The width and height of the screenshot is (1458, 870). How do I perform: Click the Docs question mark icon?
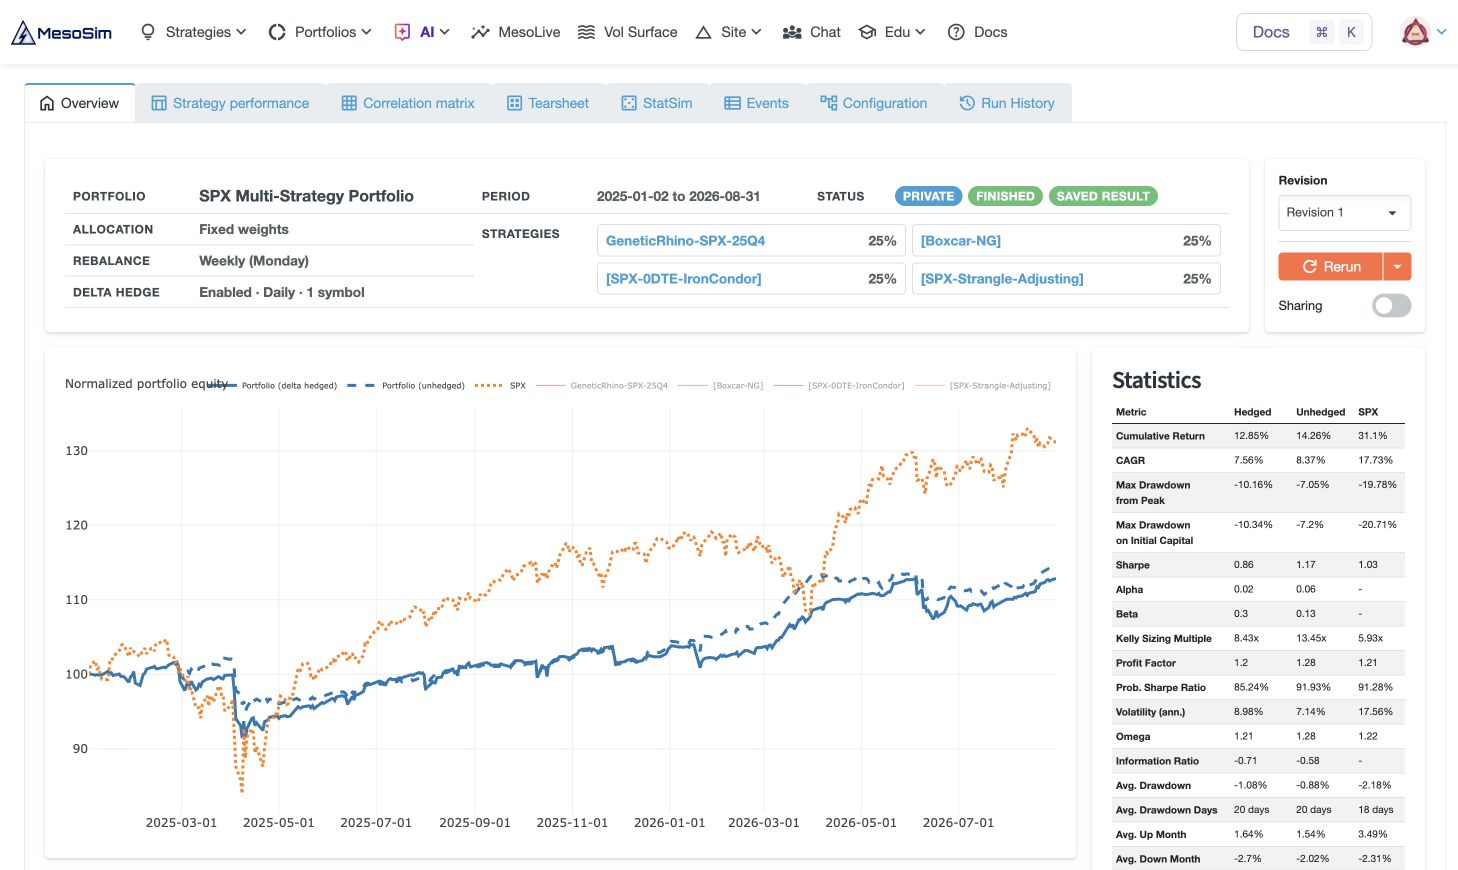(956, 32)
